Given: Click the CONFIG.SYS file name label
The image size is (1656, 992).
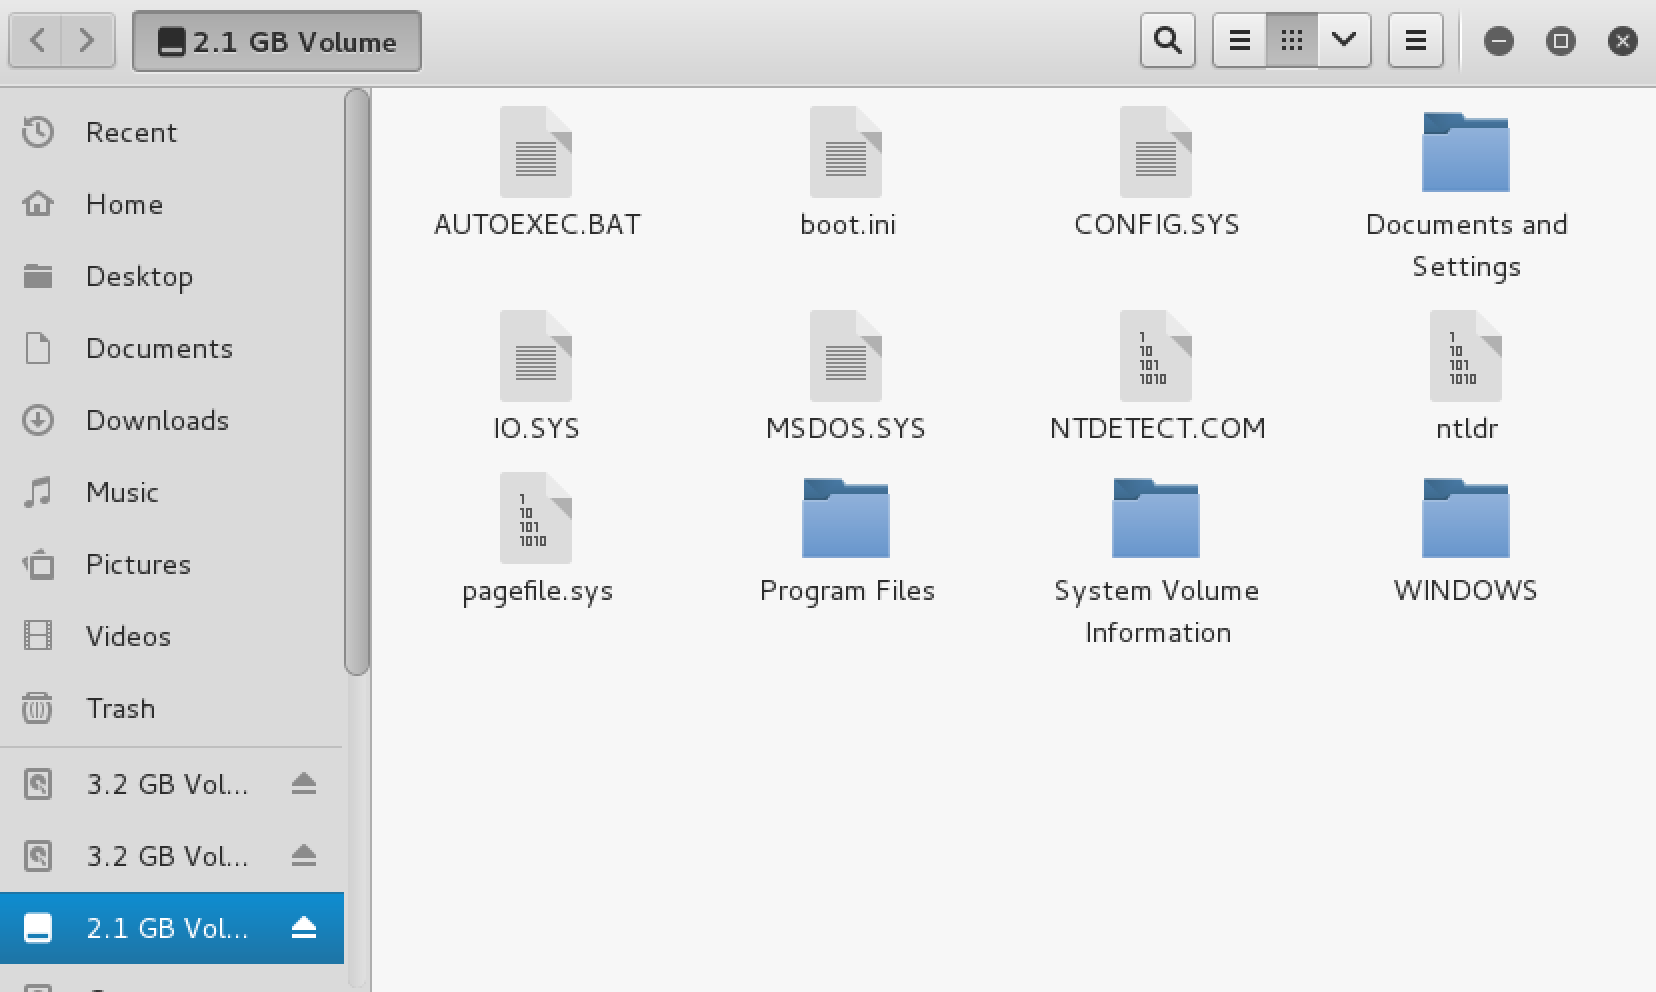Looking at the screenshot, I should [1157, 224].
